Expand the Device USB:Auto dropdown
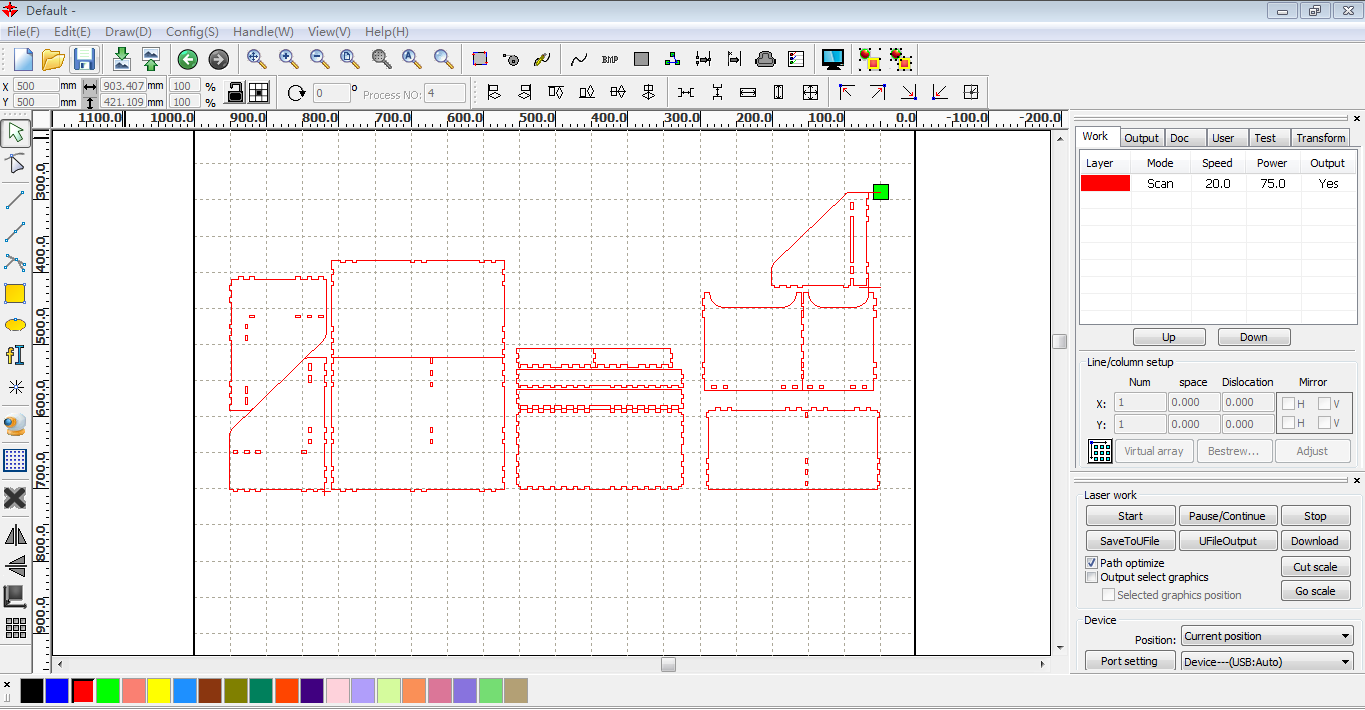The height and width of the screenshot is (710, 1365). coord(1266,661)
